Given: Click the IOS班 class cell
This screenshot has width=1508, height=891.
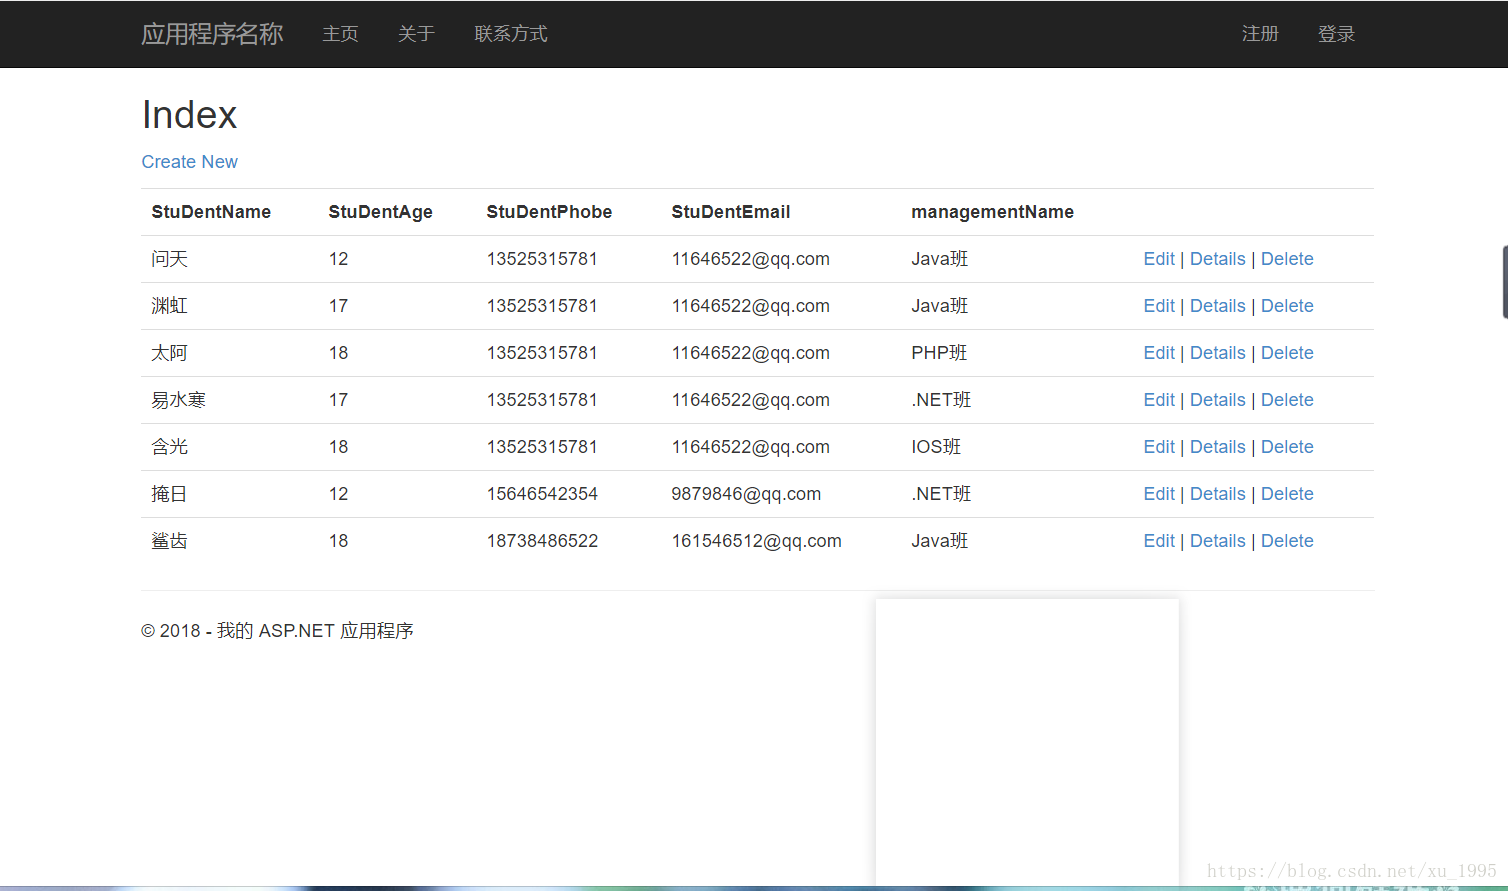Looking at the screenshot, I should (x=936, y=447).
